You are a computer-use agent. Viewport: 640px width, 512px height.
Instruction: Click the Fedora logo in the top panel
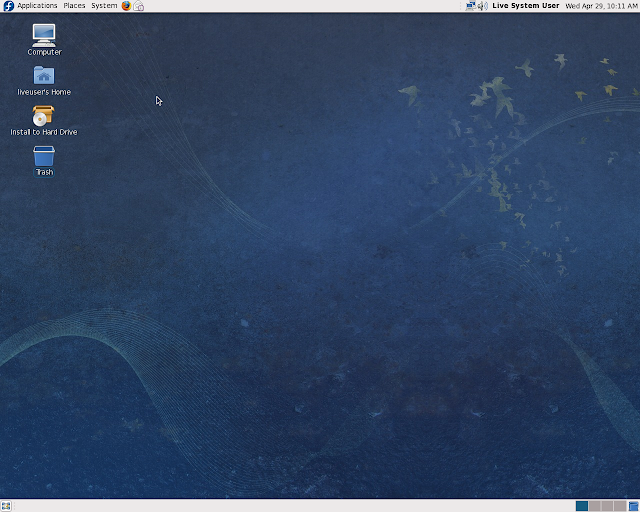(8, 6)
